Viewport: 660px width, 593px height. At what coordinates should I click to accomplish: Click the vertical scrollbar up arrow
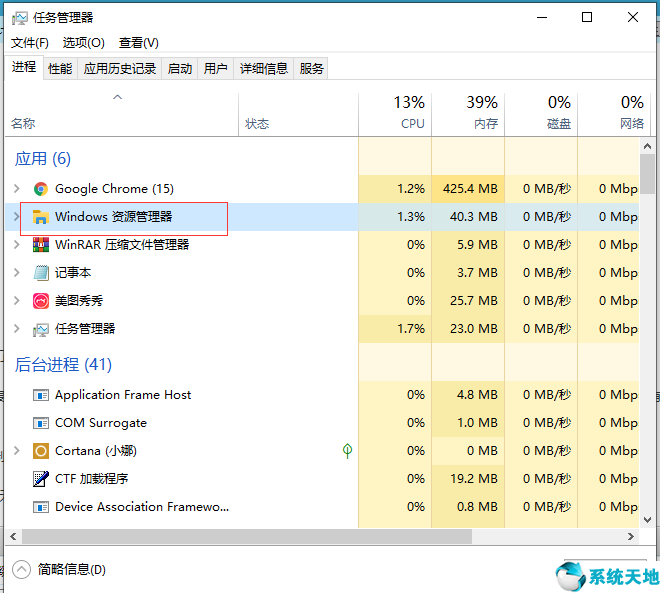pyautogui.click(x=647, y=146)
